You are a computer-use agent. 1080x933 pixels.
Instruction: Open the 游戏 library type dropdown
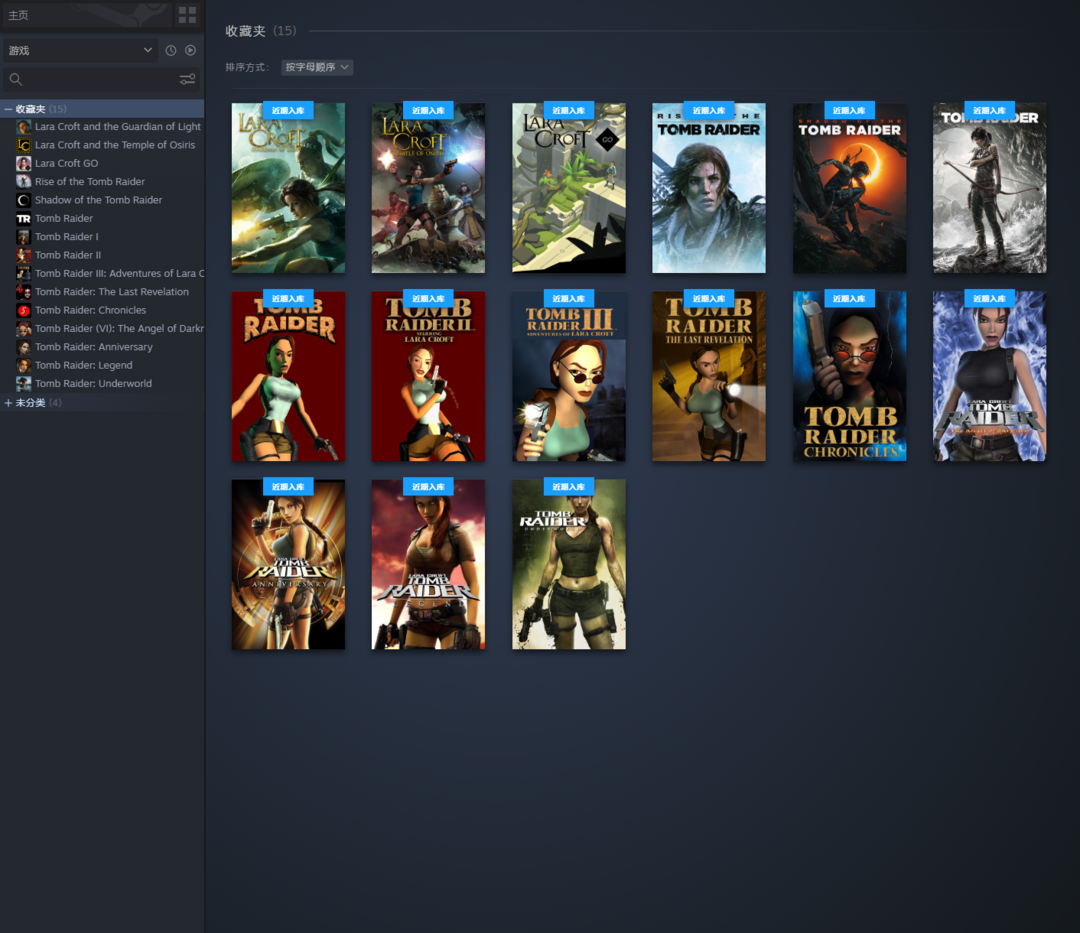(80, 50)
